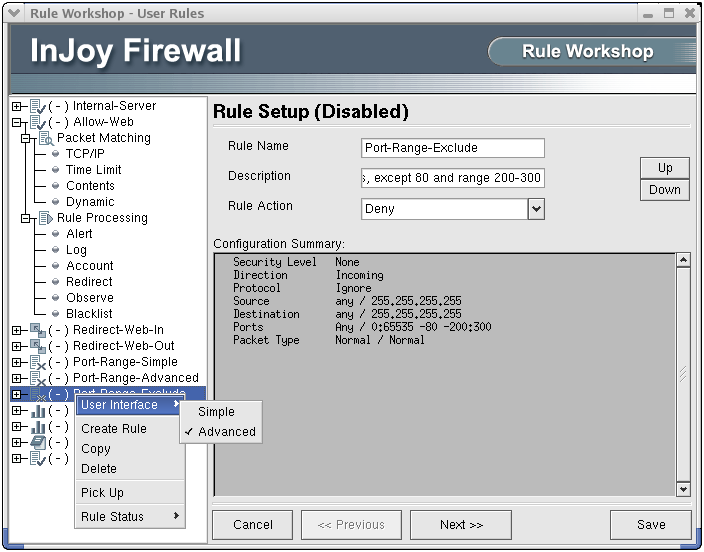Select the Time Limit tree node

coord(93,170)
